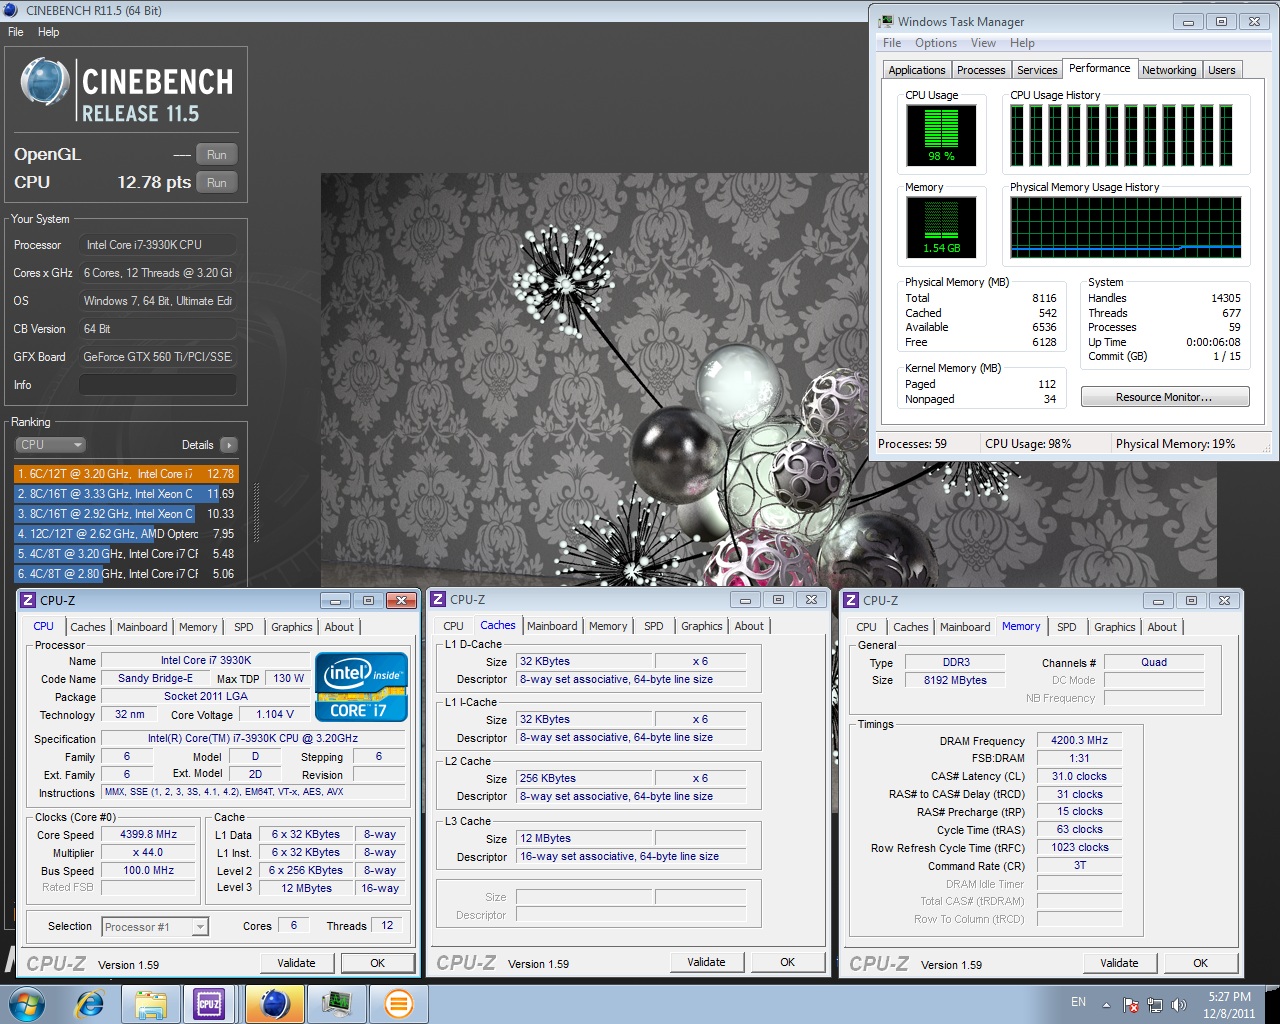The height and width of the screenshot is (1024, 1280).
Task: Open the volume speaker tray icon
Action: pos(1179,1005)
